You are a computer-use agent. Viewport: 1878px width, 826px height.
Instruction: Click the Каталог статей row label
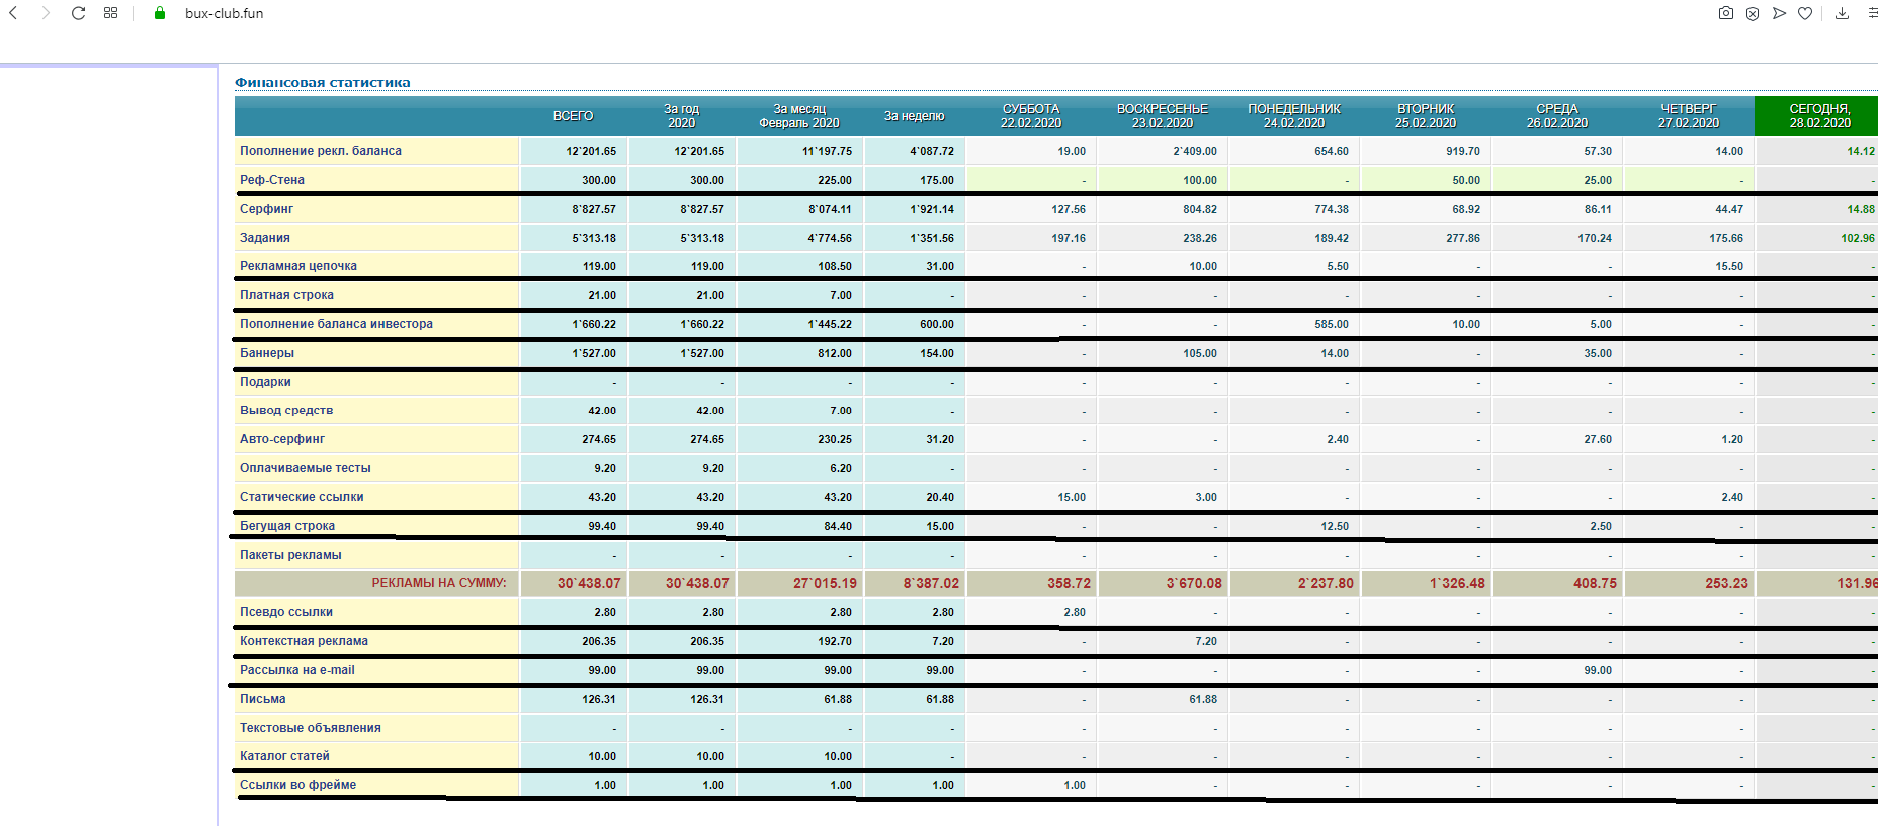pos(285,756)
